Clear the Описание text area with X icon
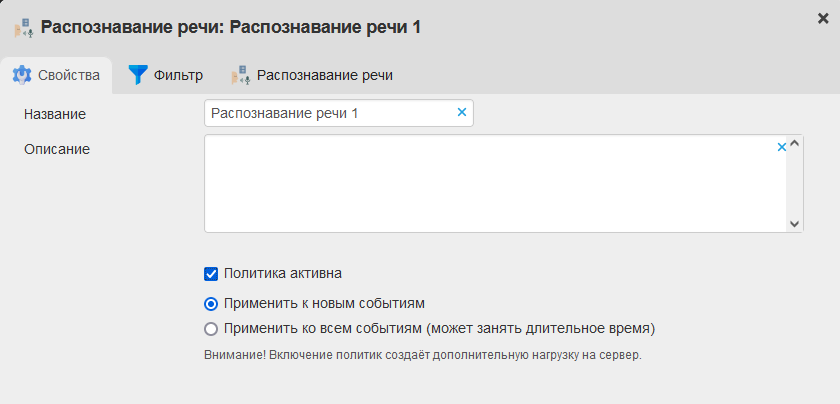The height and width of the screenshot is (404, 840). coord(782,147)
